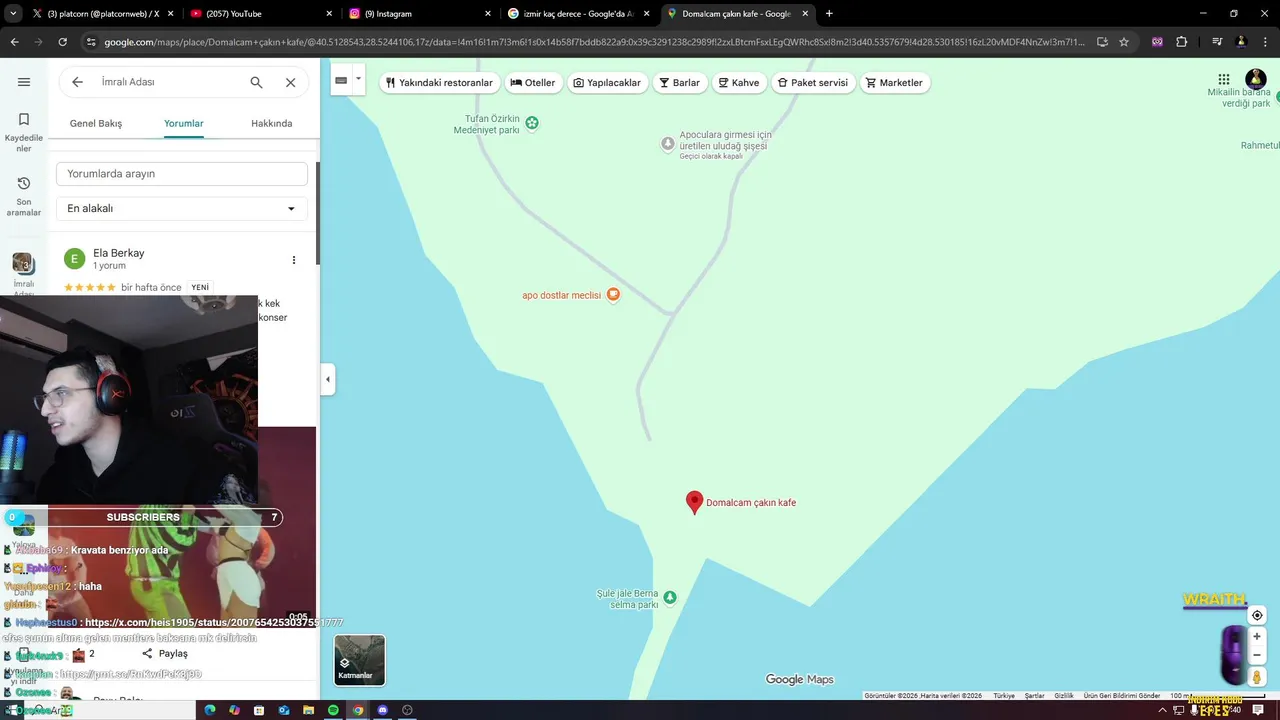Open the En alakalı sort dropdown
Screen dimensions: 1280x720
[182, 208]
